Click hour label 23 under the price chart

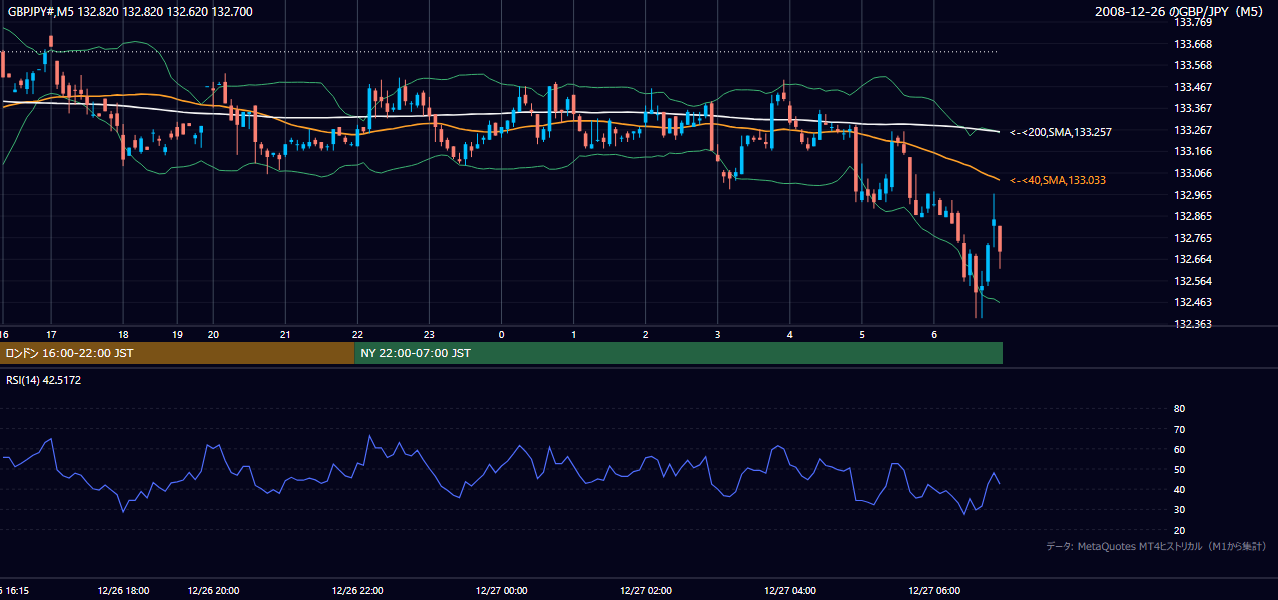(x=429, y=334)
